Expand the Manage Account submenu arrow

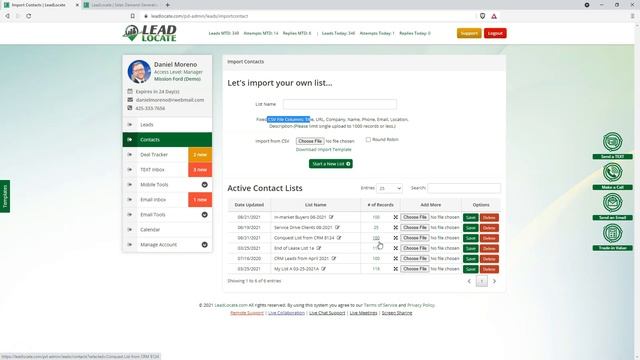204,244
